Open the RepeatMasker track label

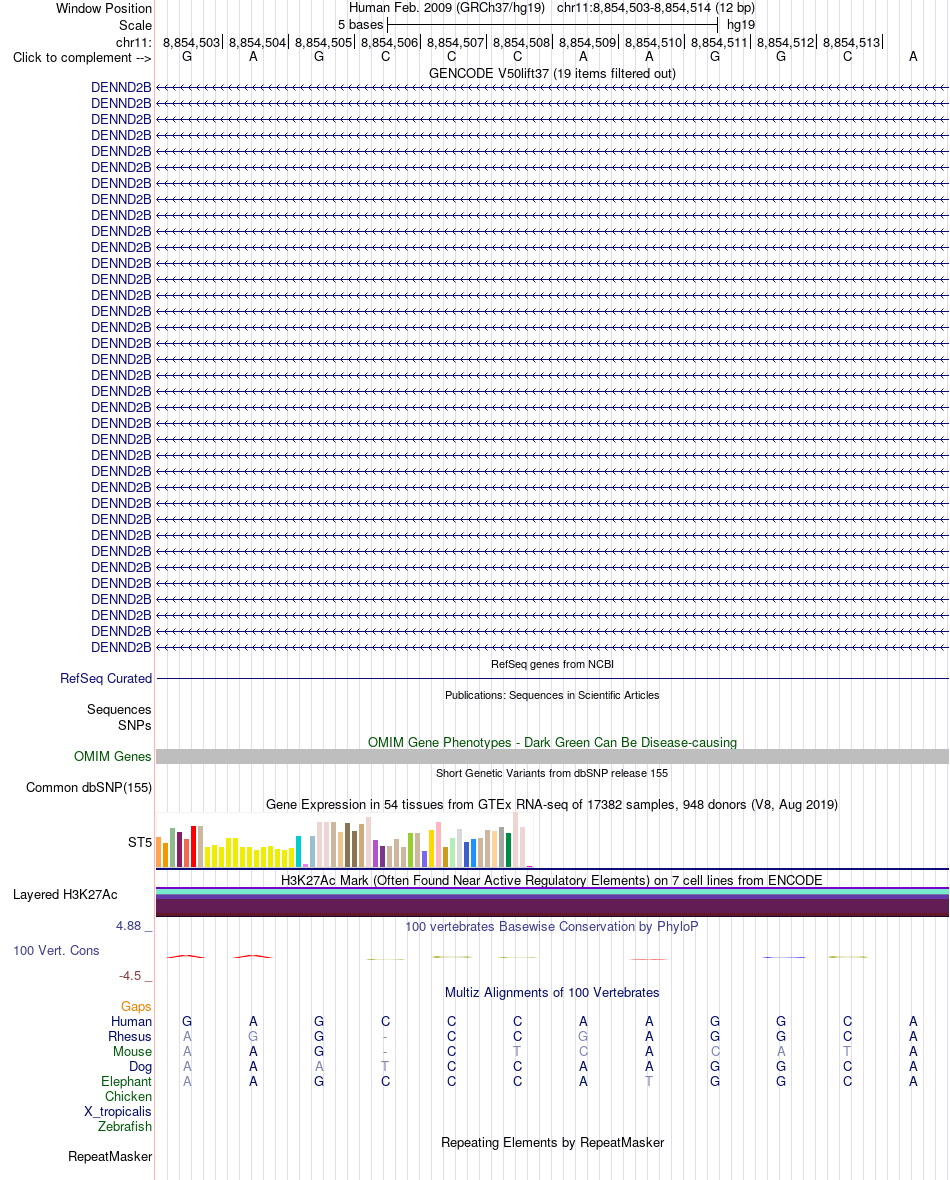tap(110, 1156)
